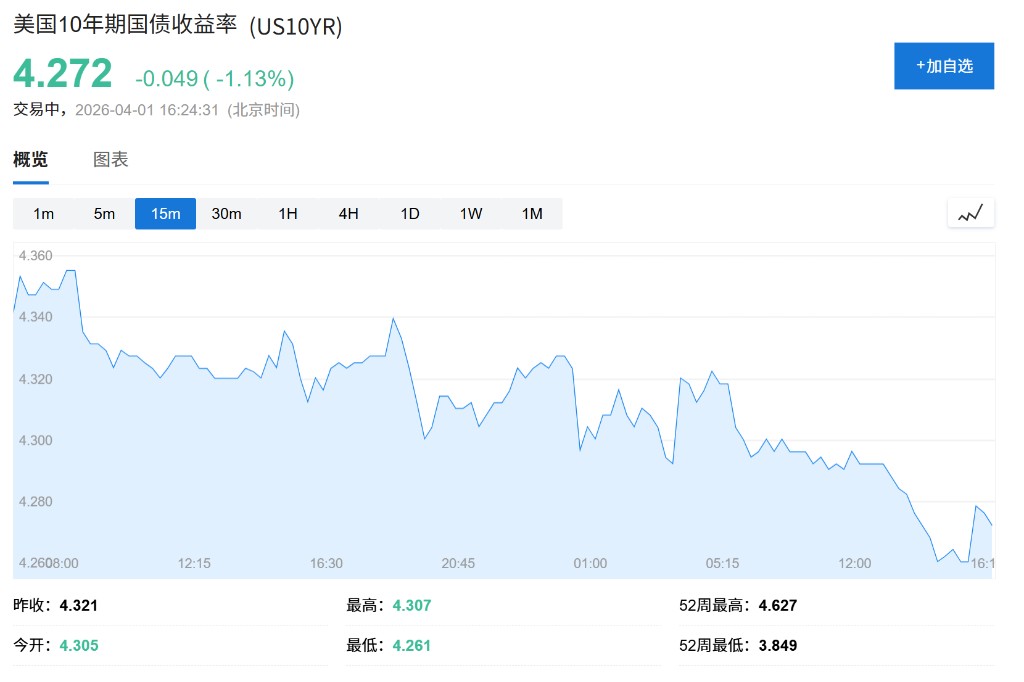
Task: Switch chart to 30m interval
Action: tap(226, 213)
